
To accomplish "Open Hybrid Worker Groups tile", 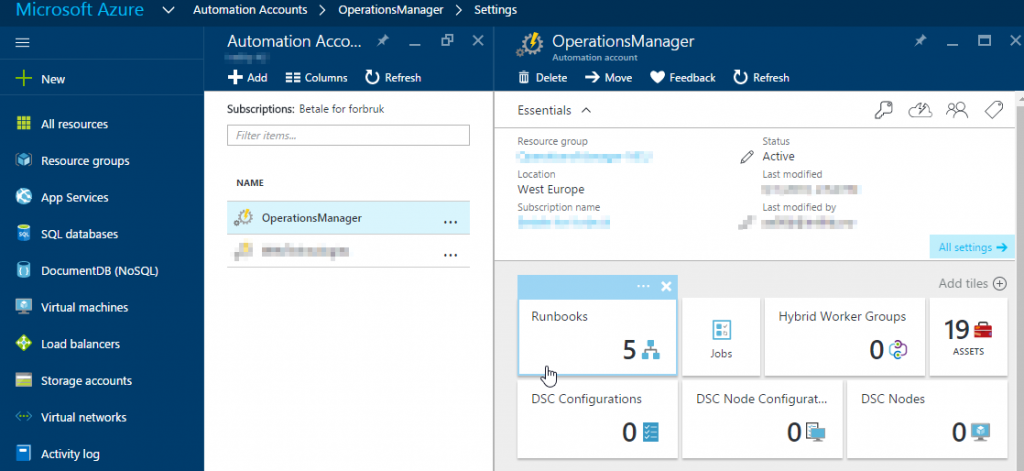I will click(844, 337).
